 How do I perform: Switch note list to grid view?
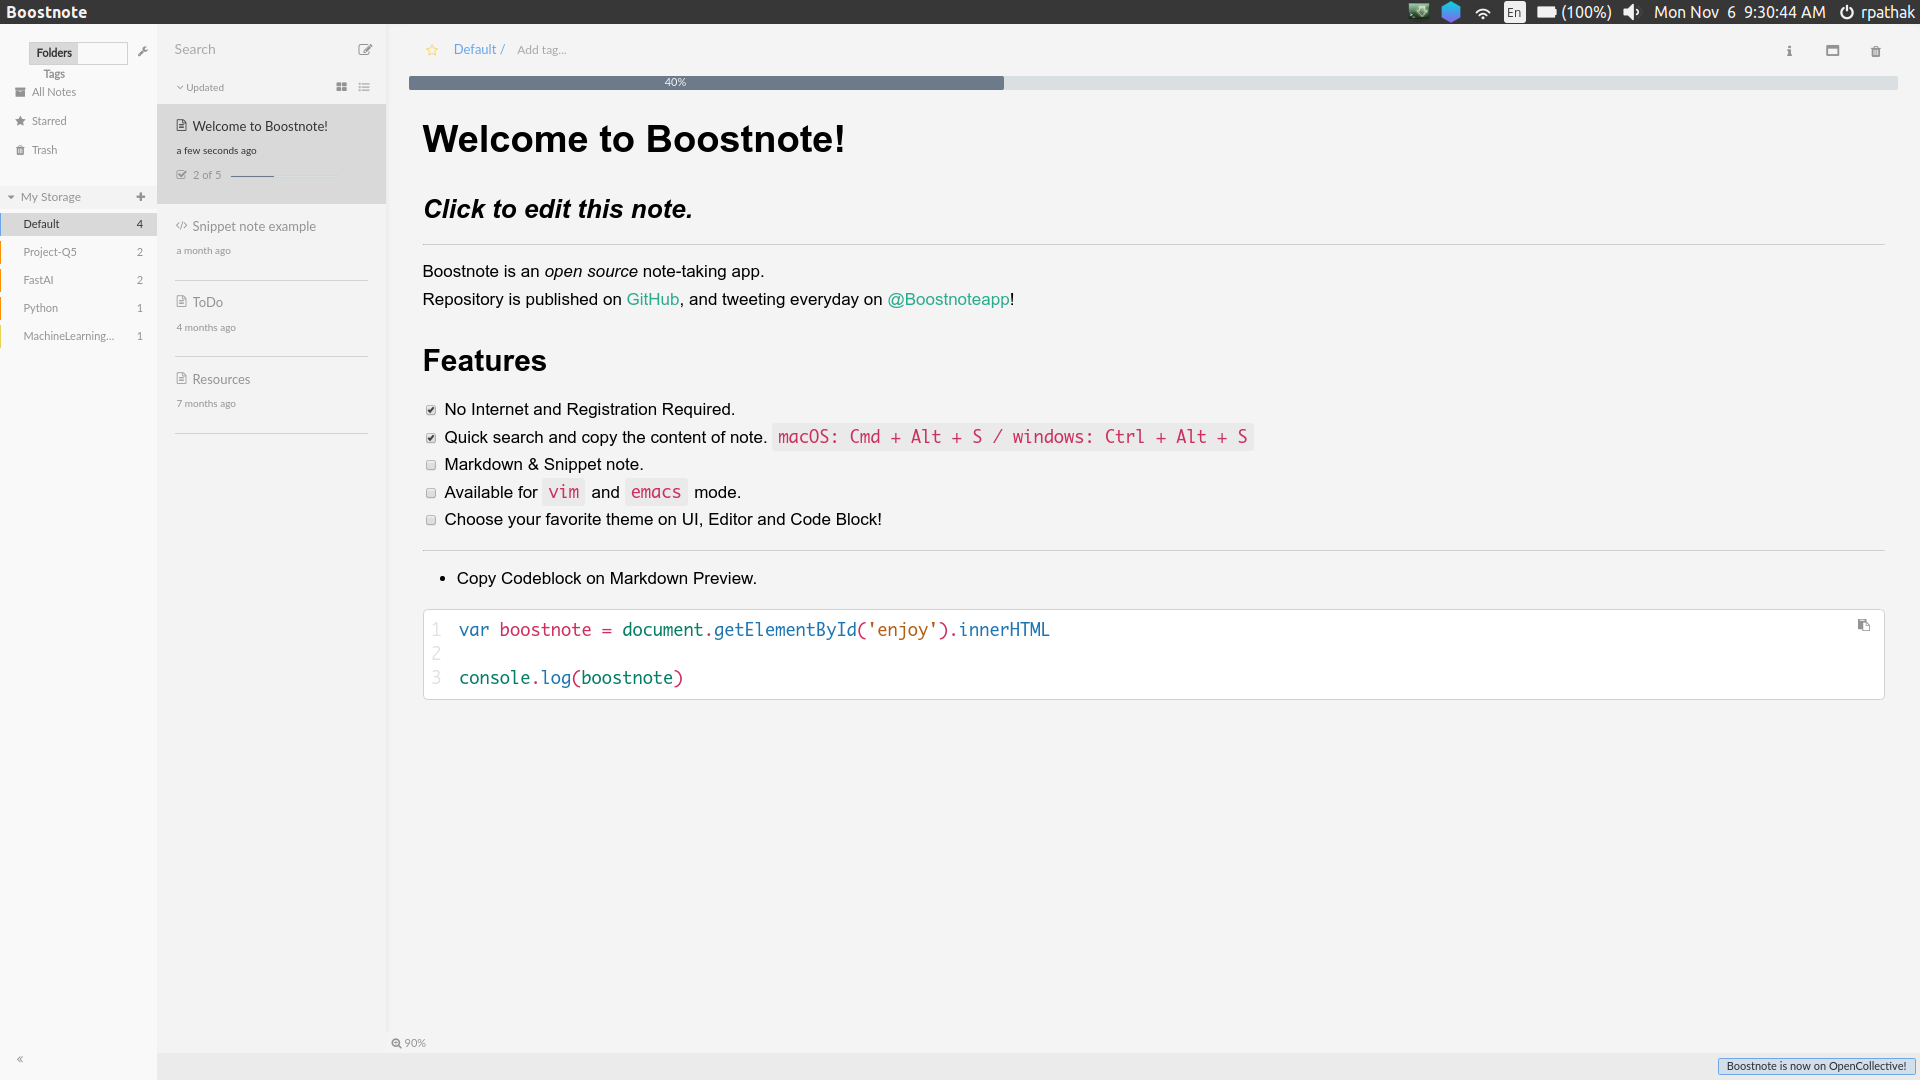341,87
